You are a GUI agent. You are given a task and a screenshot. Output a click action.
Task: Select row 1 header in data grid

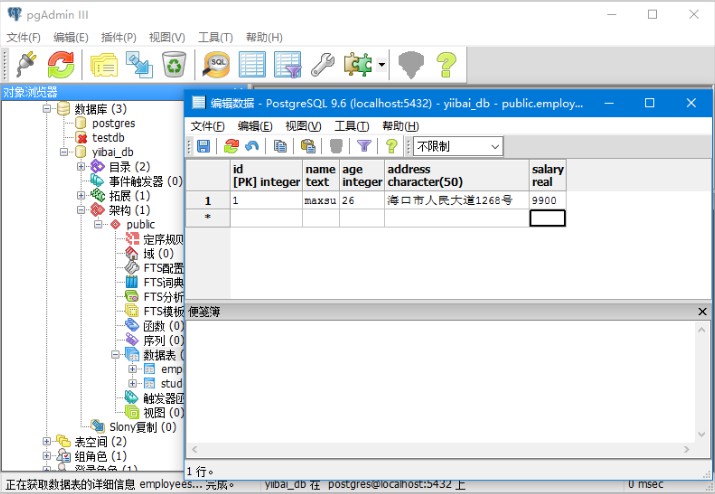[x=208, y=200]
